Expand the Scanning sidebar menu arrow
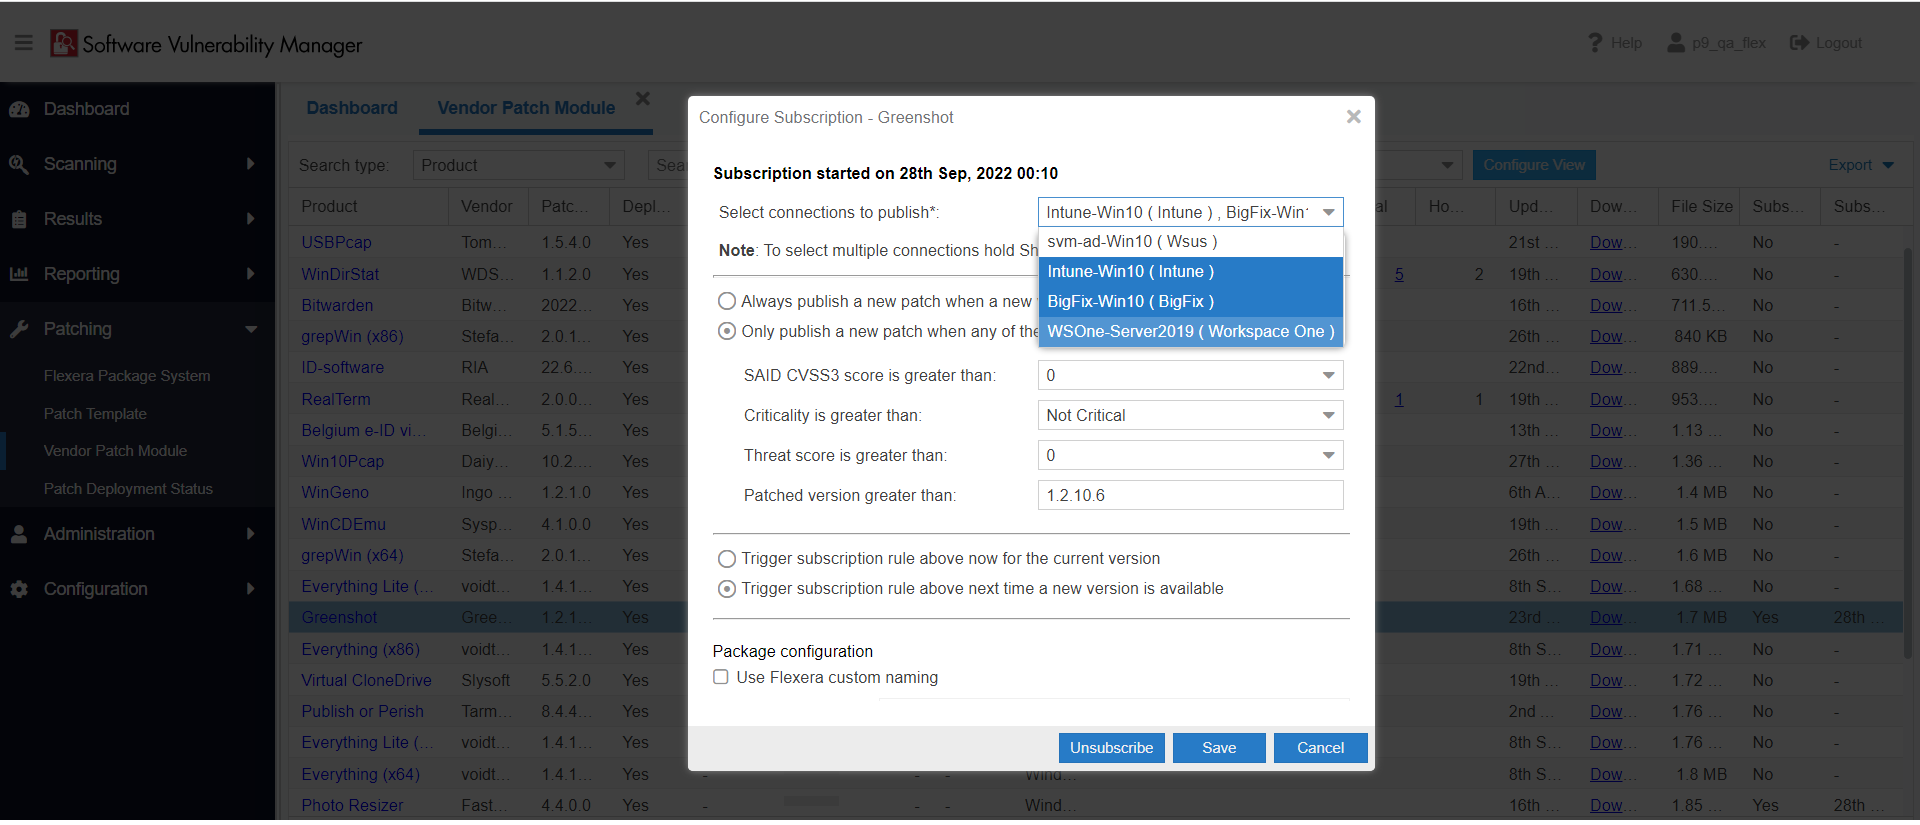The width and height of the screenshot is (1920, 825). [250, 164]
